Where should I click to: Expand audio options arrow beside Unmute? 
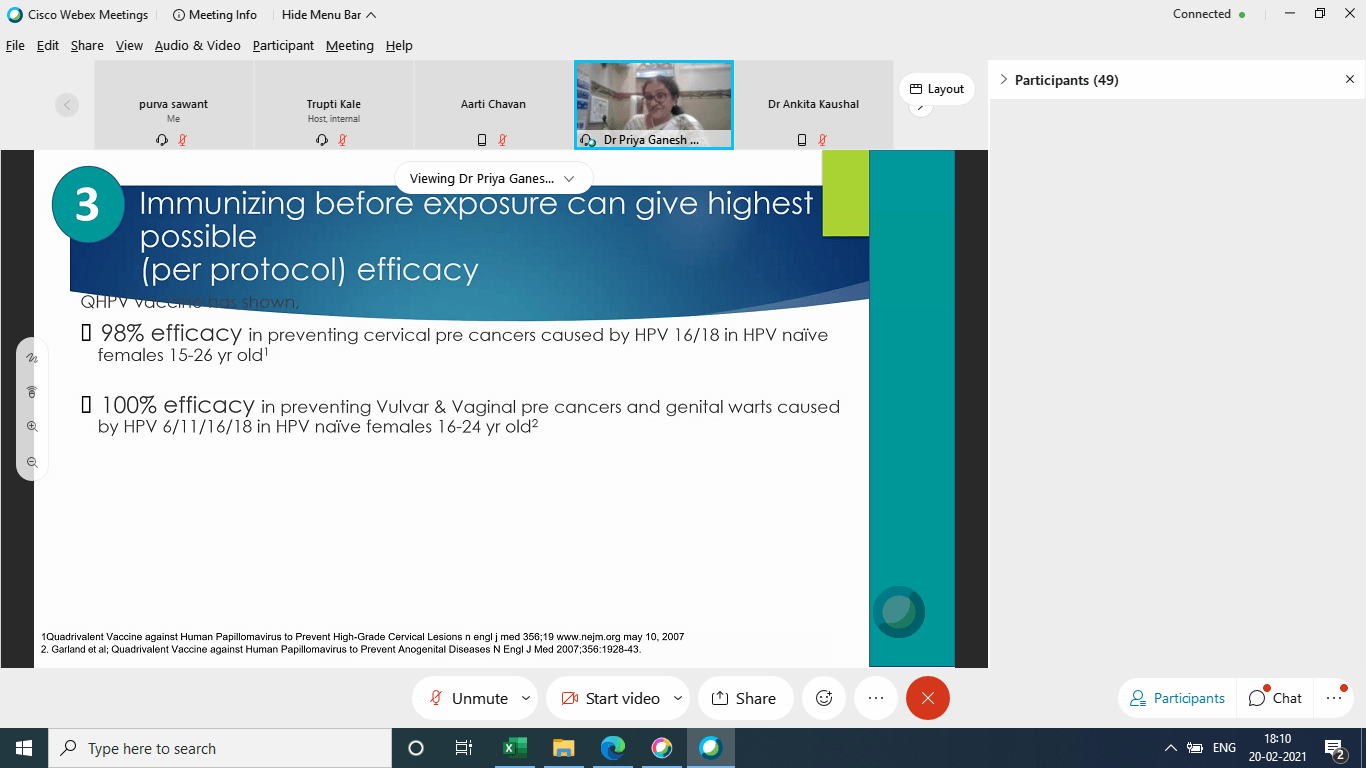[526, 698]
